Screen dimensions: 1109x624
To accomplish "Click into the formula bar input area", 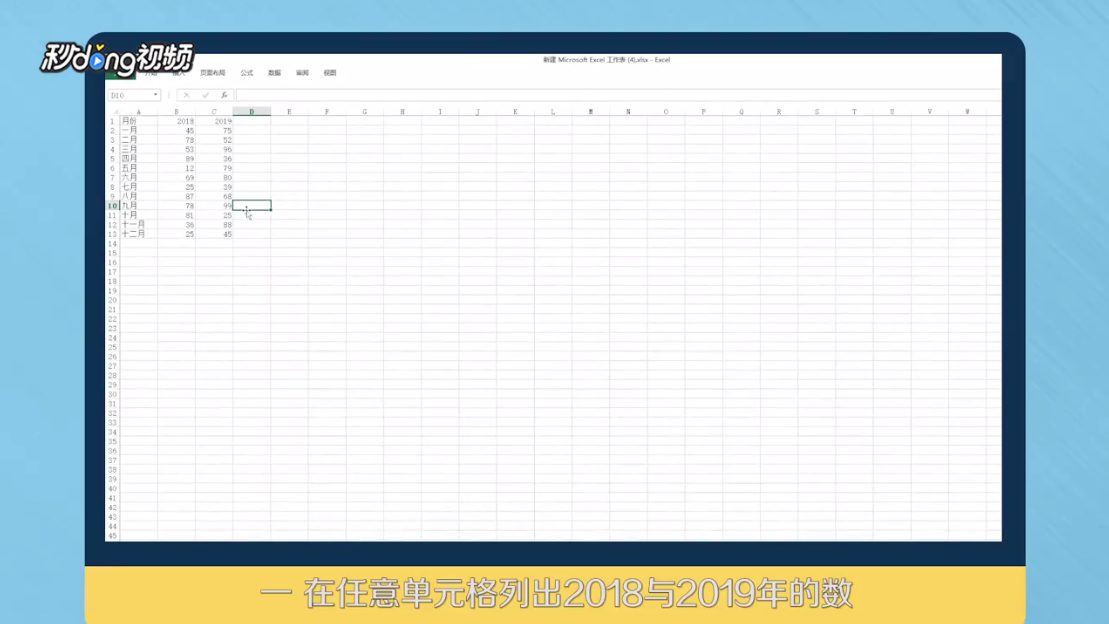I will 618,95.
